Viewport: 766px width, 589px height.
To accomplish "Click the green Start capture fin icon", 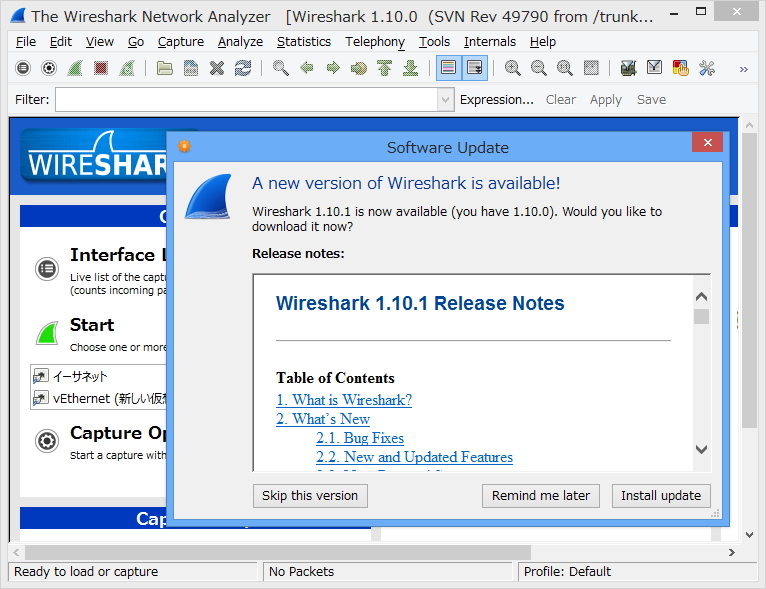I will click(x=47, y=333).
